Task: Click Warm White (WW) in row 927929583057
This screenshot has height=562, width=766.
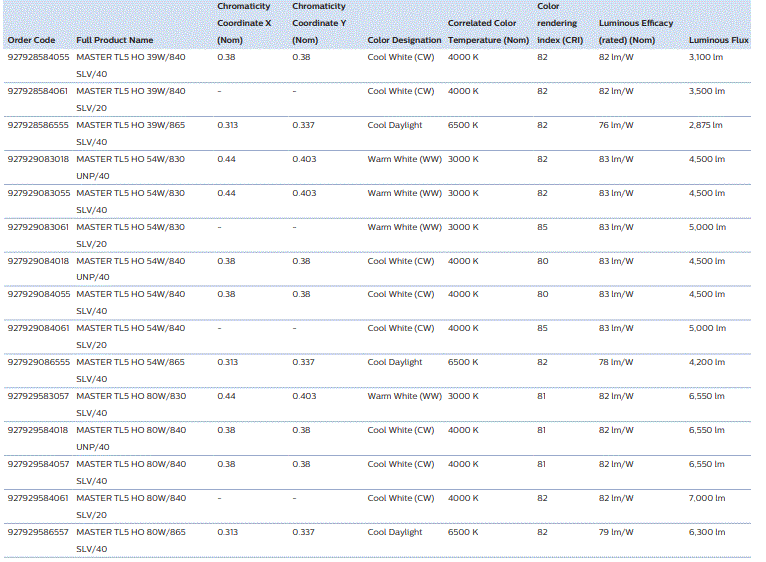Action: tap(404, 396)
